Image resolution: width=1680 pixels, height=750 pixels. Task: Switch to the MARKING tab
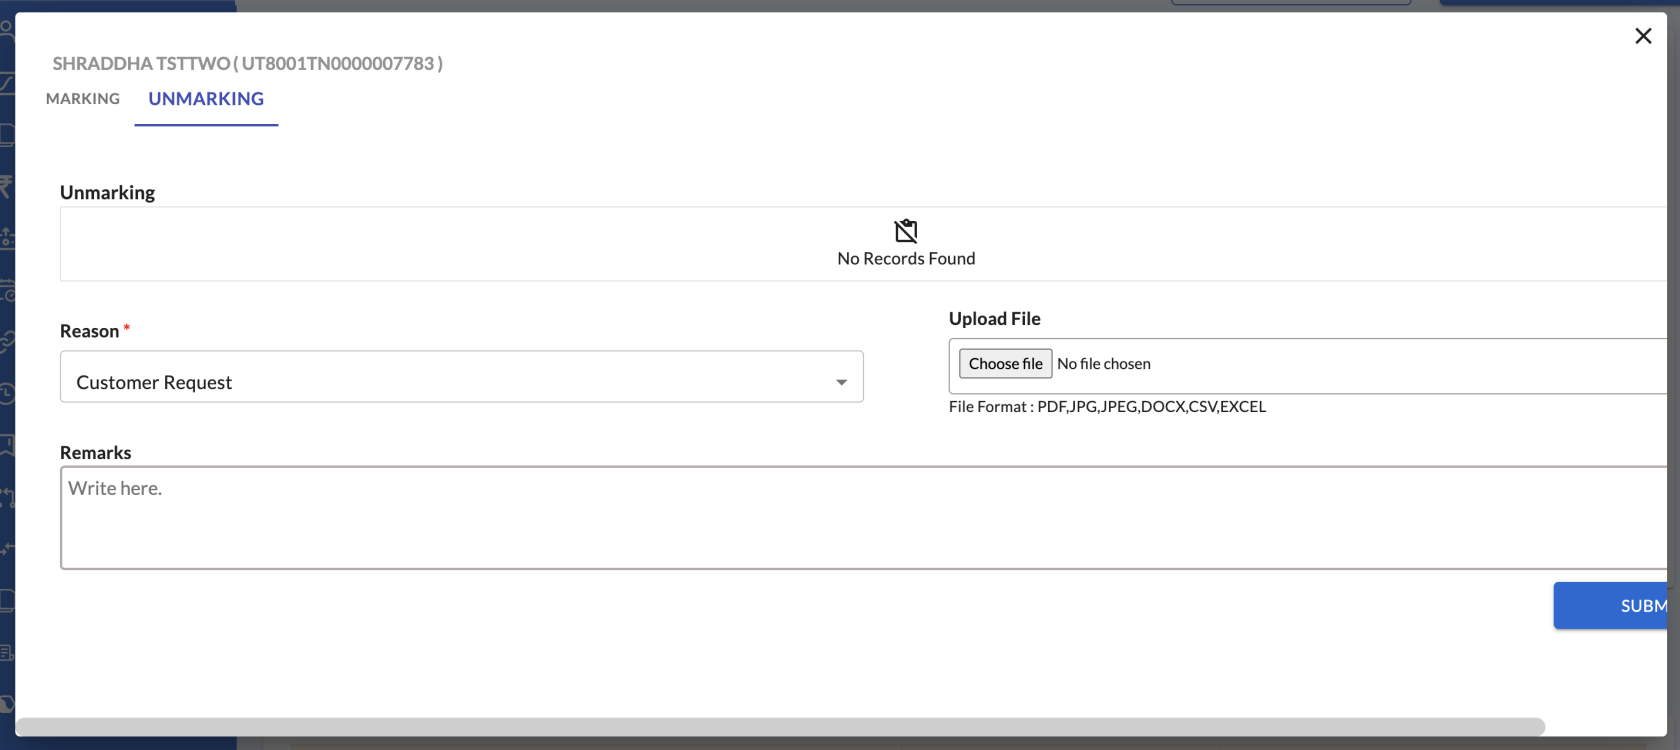[83, 99]
